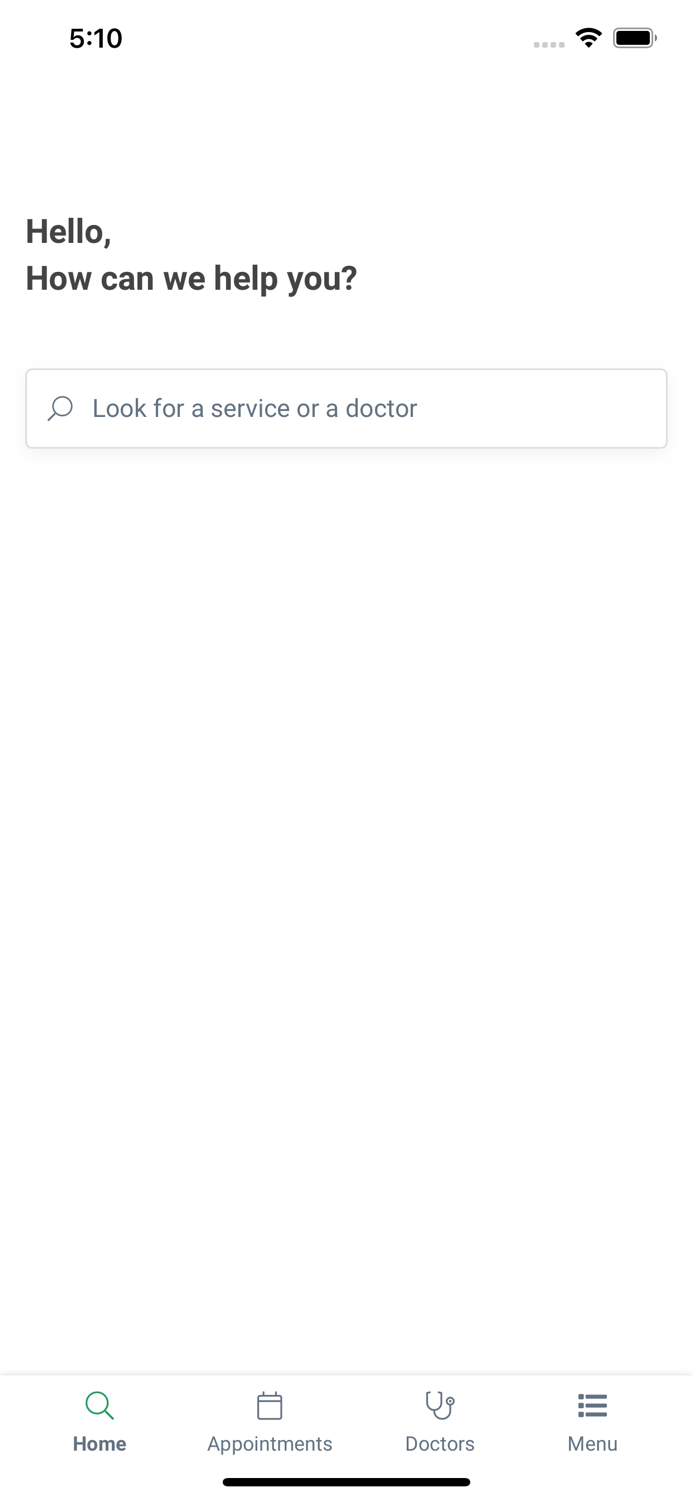Image resolution: width=693 pixels, height=1500 pixels.
Task: Tap the battery icon in the status bar
Action: coord(635,38)
